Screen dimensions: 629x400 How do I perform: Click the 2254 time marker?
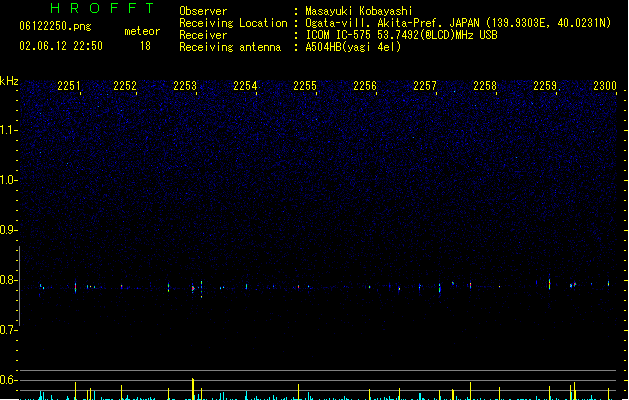(x=245, y=86)
